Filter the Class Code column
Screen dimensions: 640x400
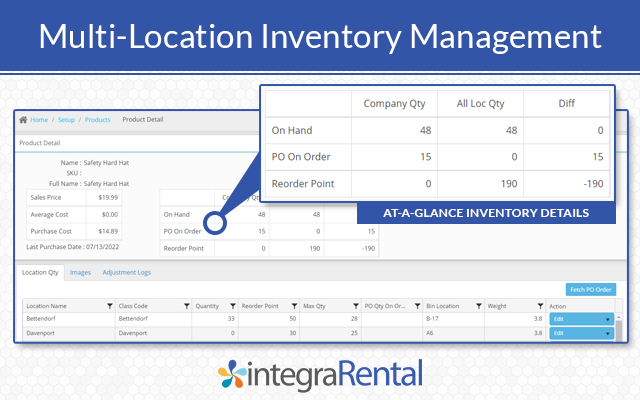coord(187,306)
